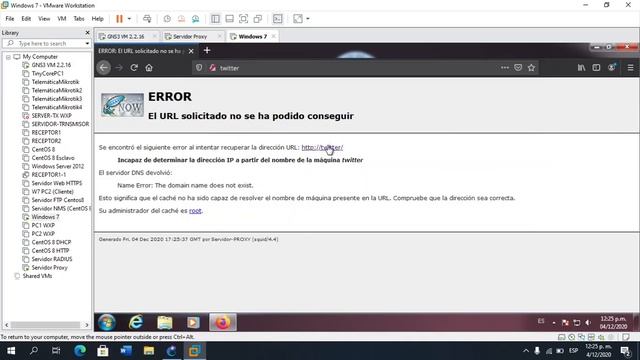
Task: Close the Windows 7 VM tab
Action: tap(273, 36)
